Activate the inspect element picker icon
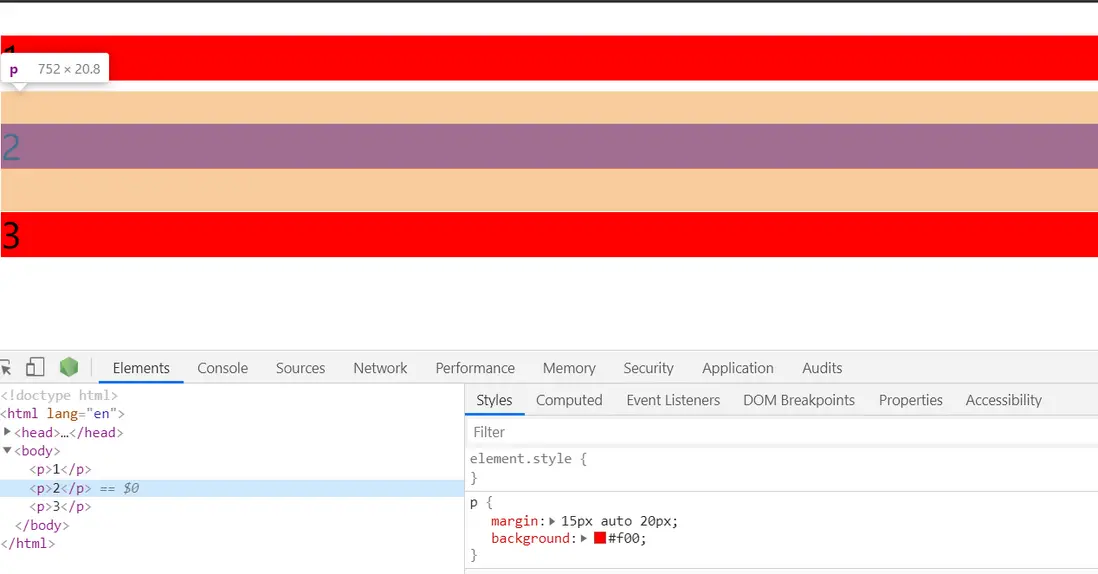Viewport: 1098px width, 574px height. point(6,367)
